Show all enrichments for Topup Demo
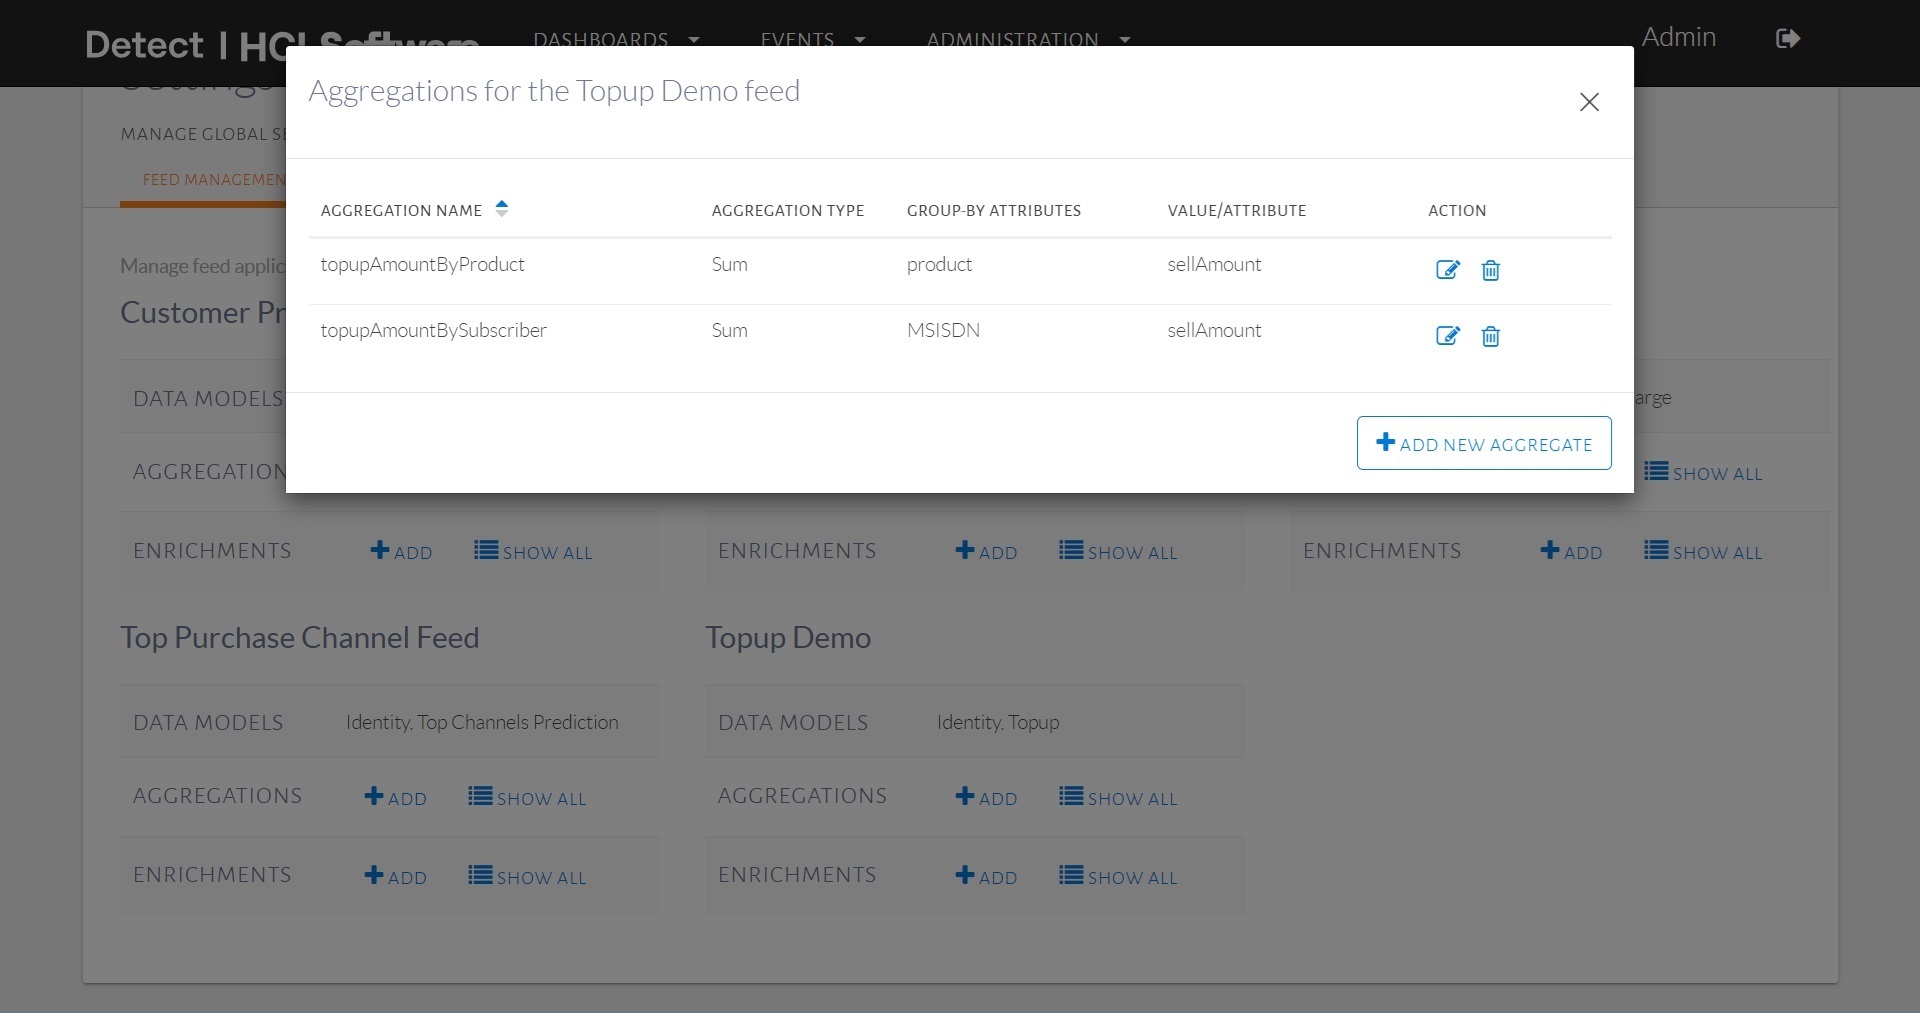The width and height of the screenshot is (1920, 1013). 1118,876
